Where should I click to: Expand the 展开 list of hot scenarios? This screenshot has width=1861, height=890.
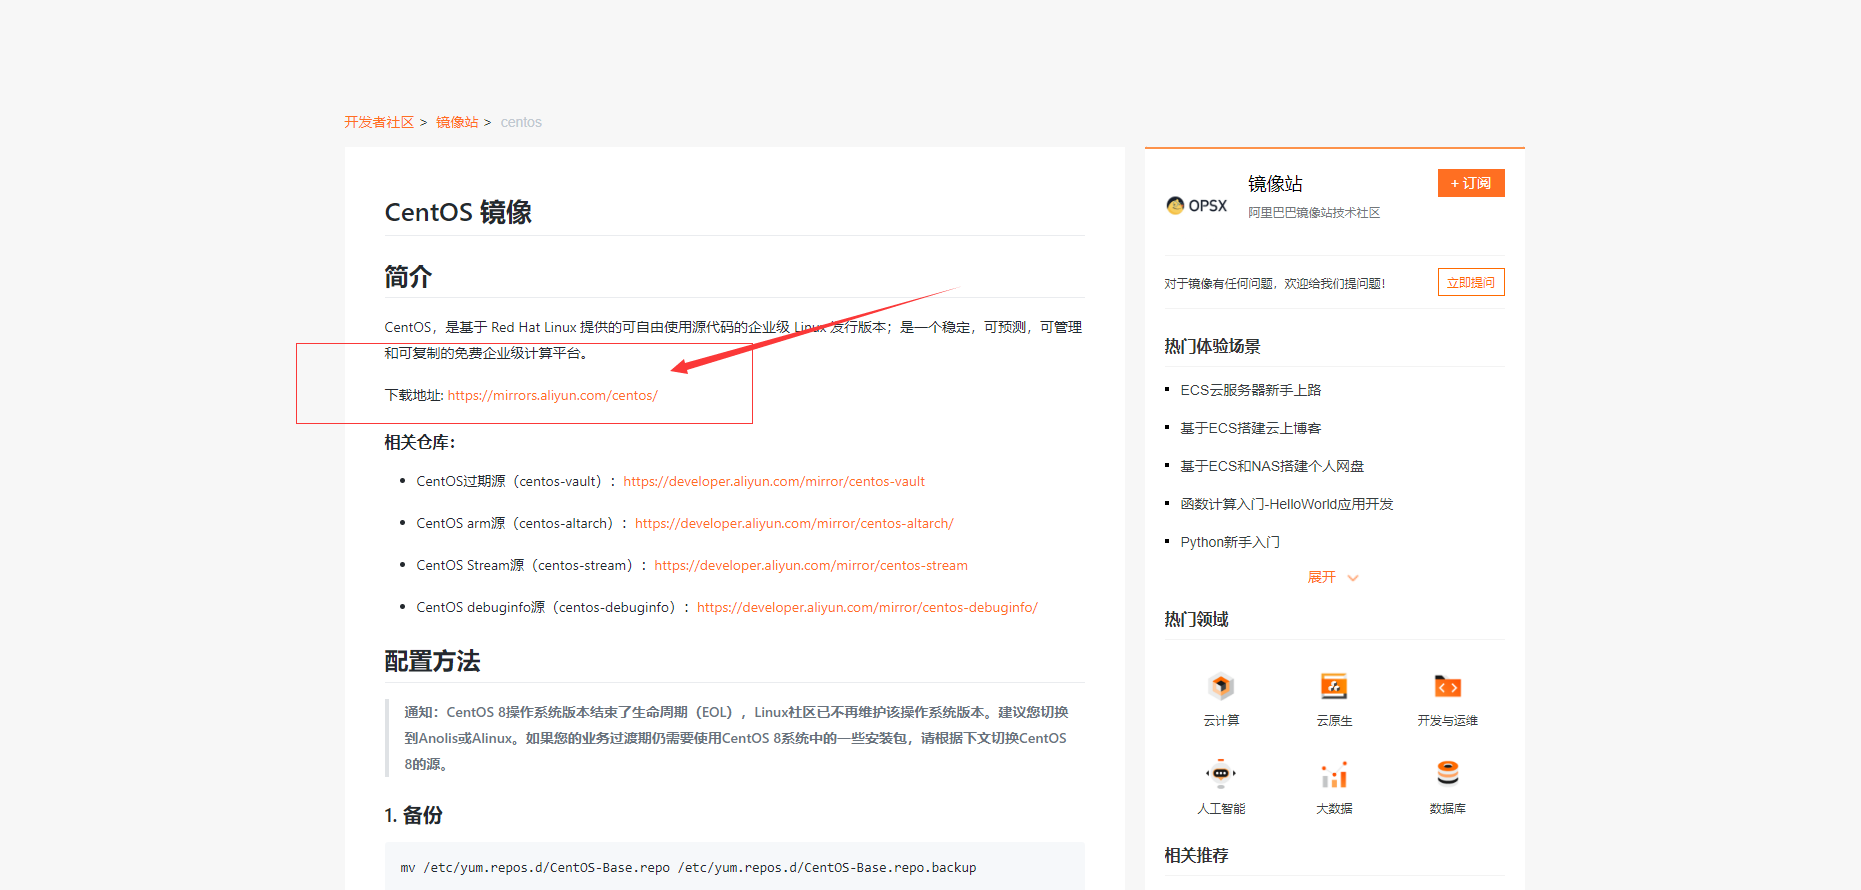click(x=1333, y=577)
